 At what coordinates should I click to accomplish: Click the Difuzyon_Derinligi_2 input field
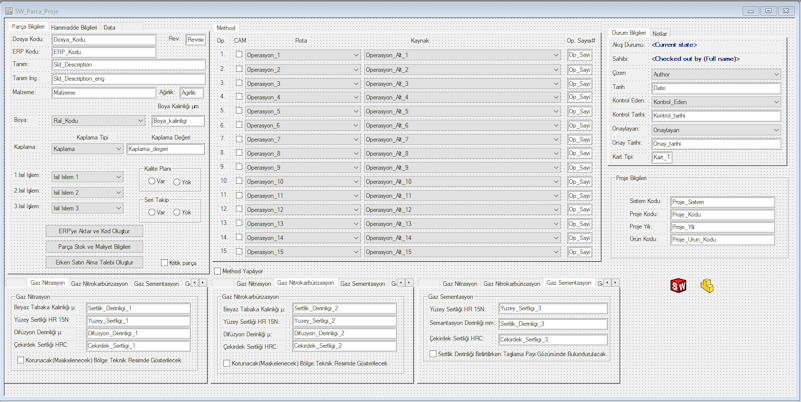[344, 334]
